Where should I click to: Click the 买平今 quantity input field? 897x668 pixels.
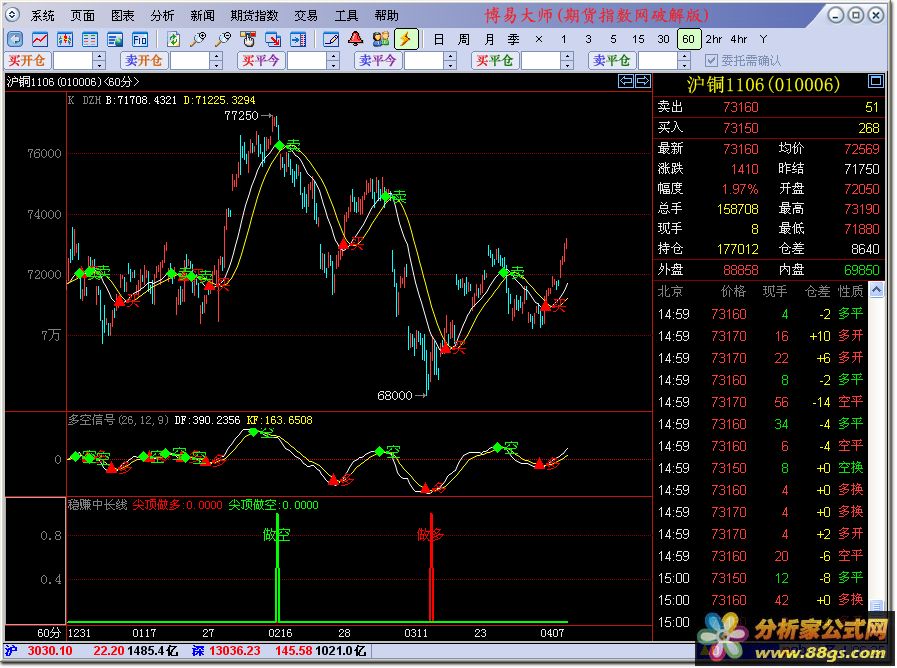click(307, 61)
